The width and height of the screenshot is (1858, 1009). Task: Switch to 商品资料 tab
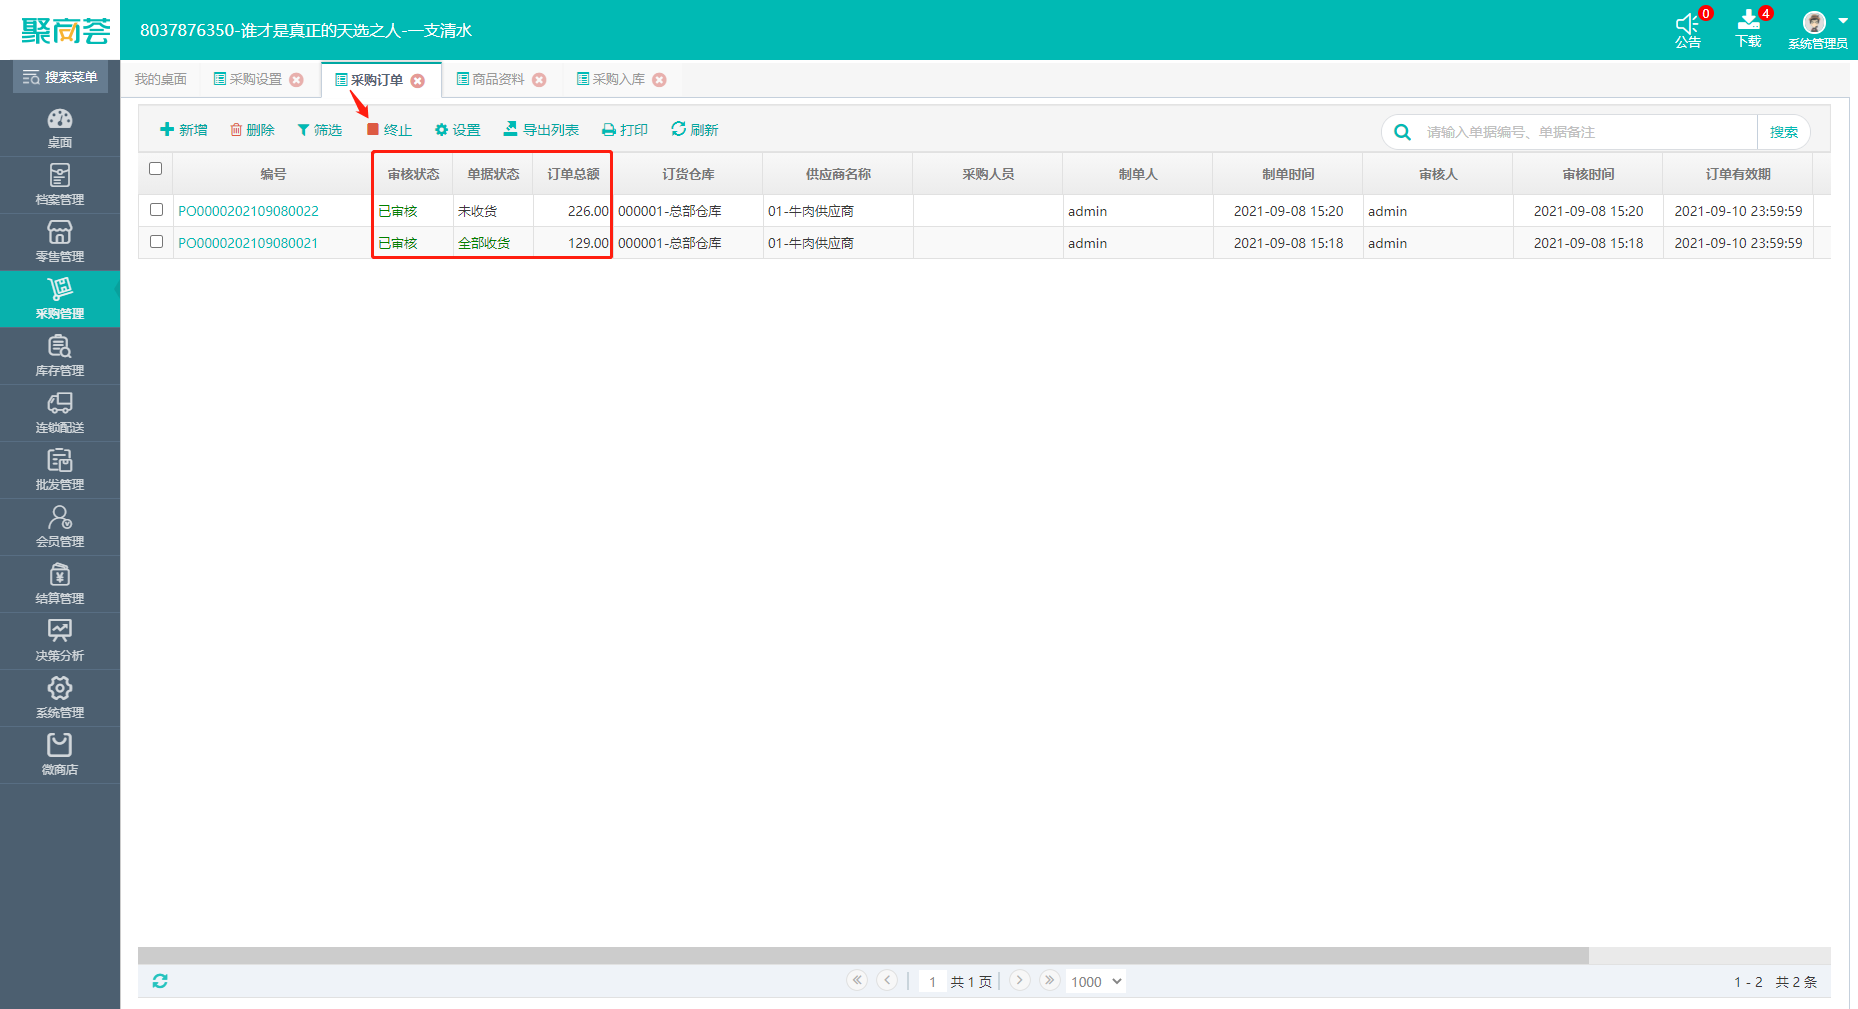pyautogui.click(x=491, y=79)
